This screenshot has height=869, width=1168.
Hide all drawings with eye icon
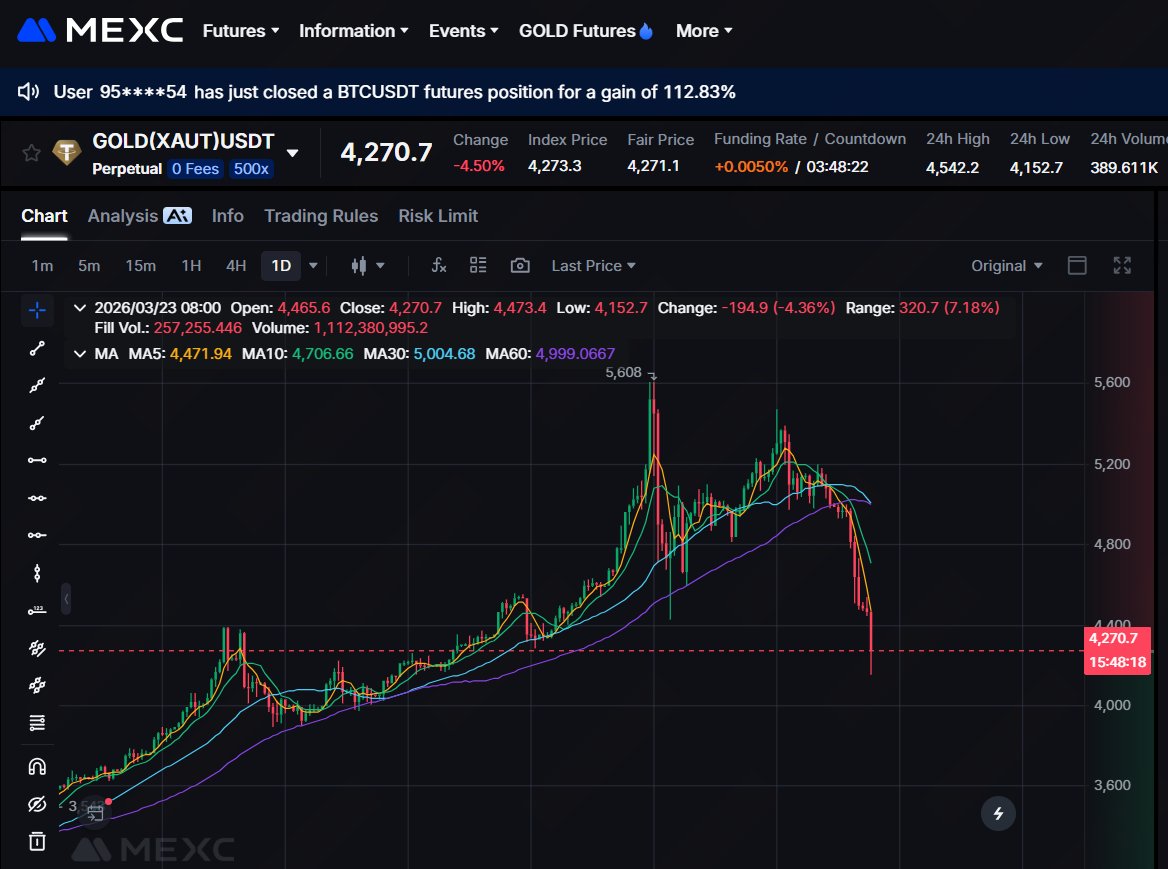click(x=37, y=804)
